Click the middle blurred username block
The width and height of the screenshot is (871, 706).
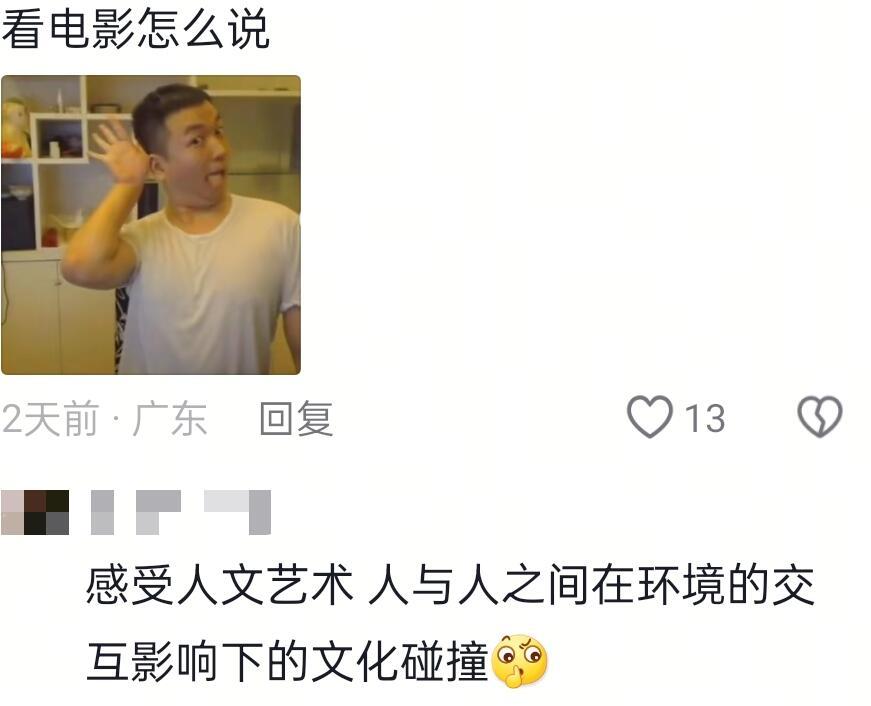coord(158,512)
